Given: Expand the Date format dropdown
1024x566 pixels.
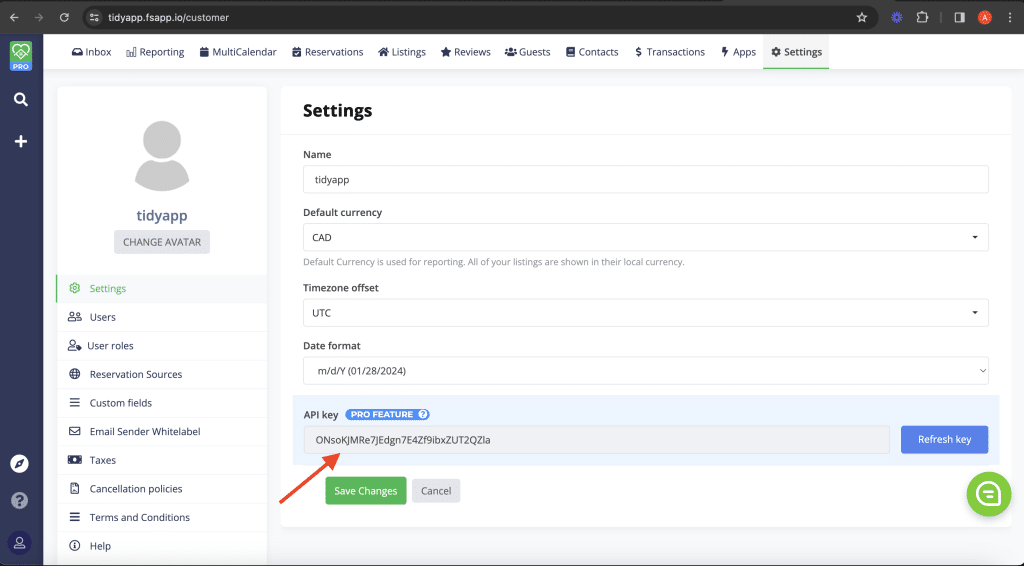Looking at the screenshot, I should coord(645,371).
